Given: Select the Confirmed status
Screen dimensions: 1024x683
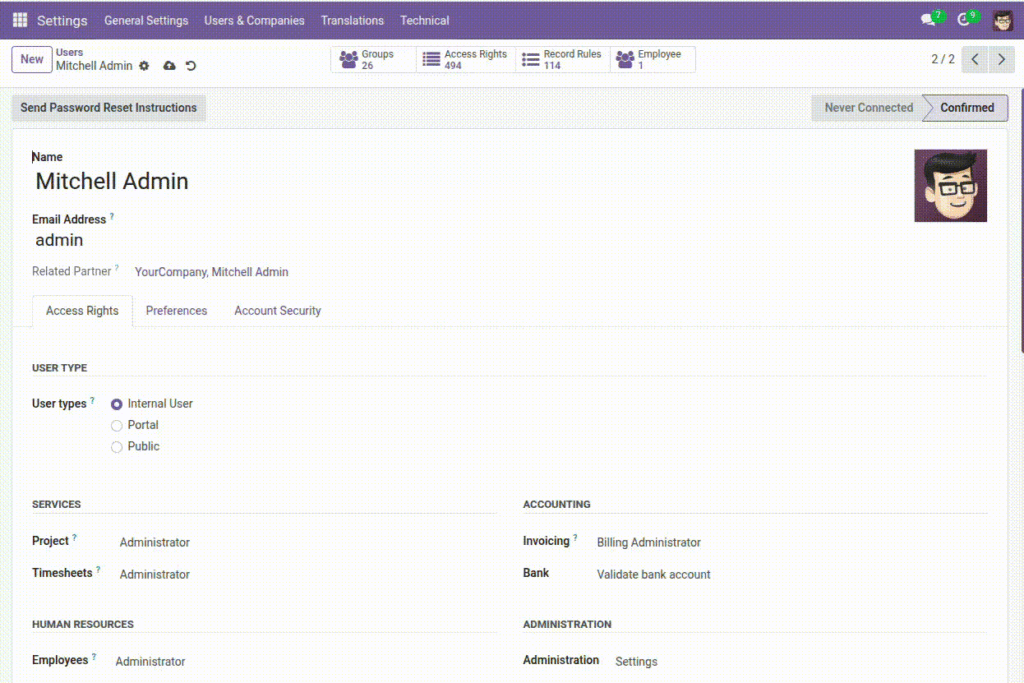Looking at the screenshot, I should 967,108.
